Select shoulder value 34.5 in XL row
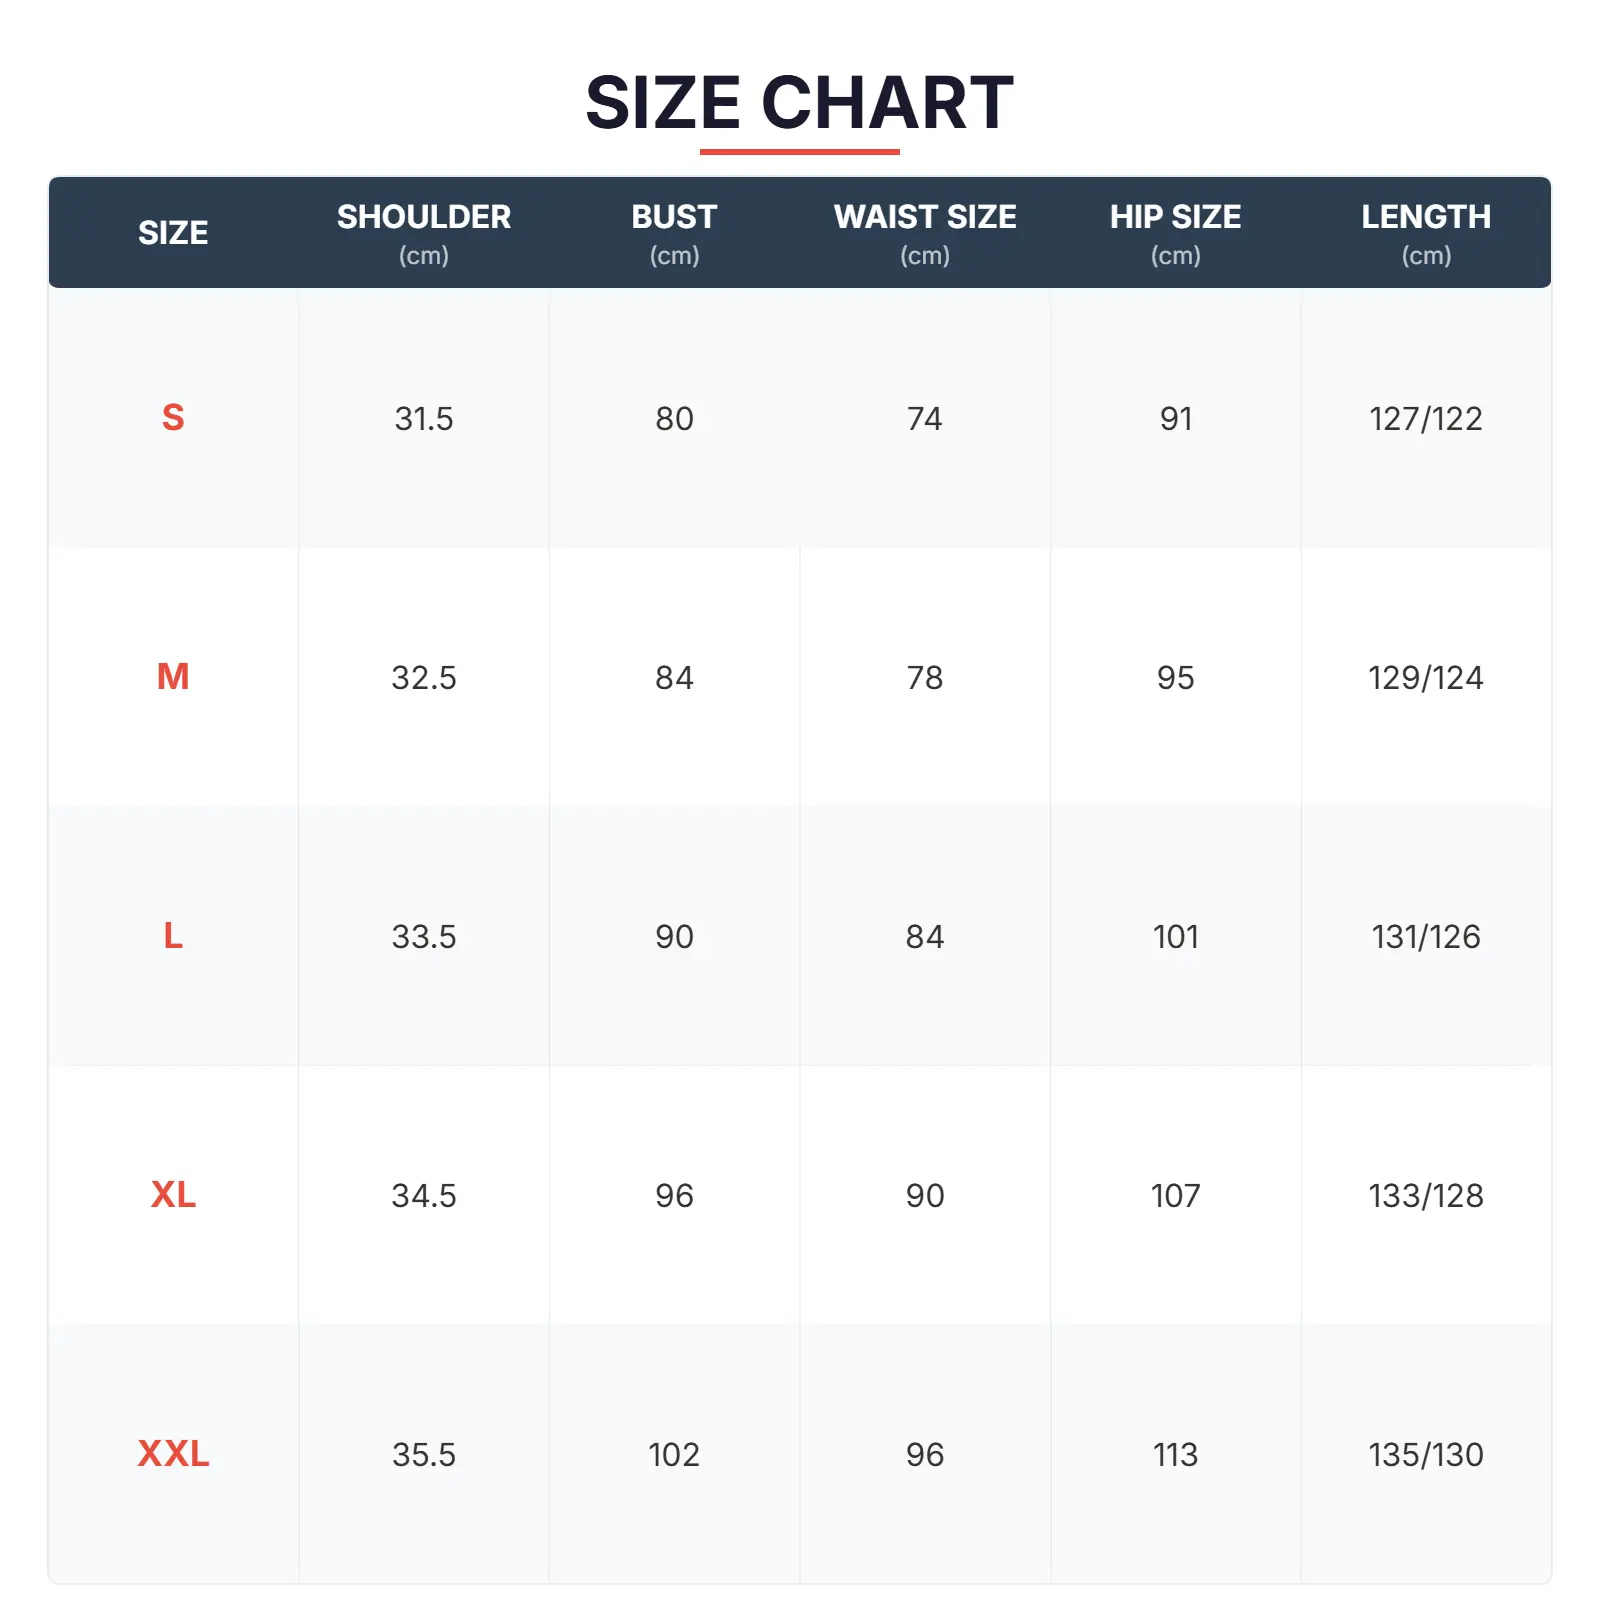 click(424, 1196)
